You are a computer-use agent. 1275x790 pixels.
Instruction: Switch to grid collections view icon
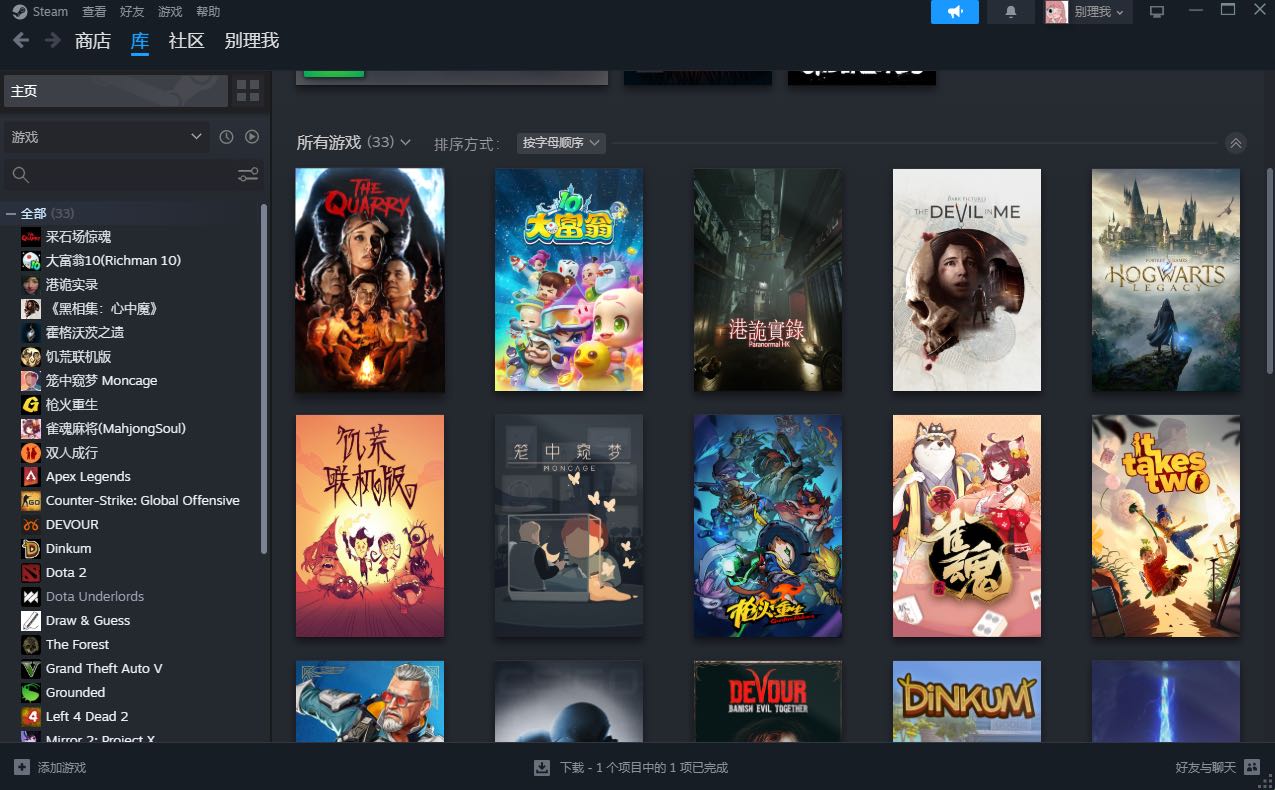248,92
